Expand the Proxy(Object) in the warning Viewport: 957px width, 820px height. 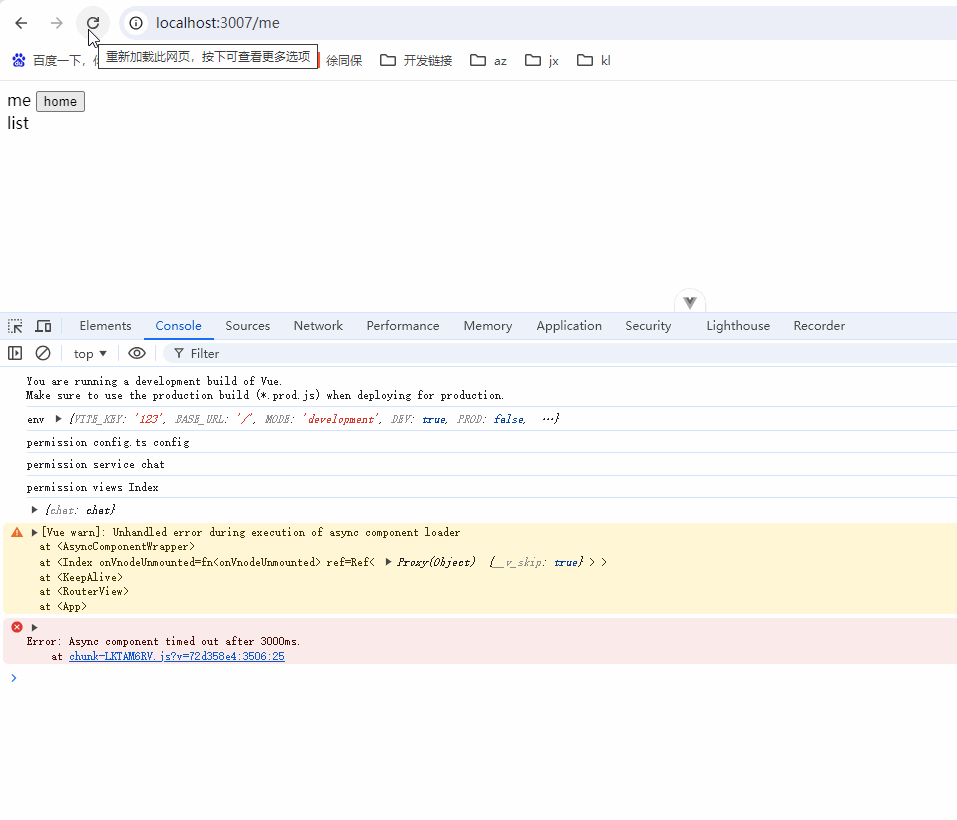[x=389, y=562]
